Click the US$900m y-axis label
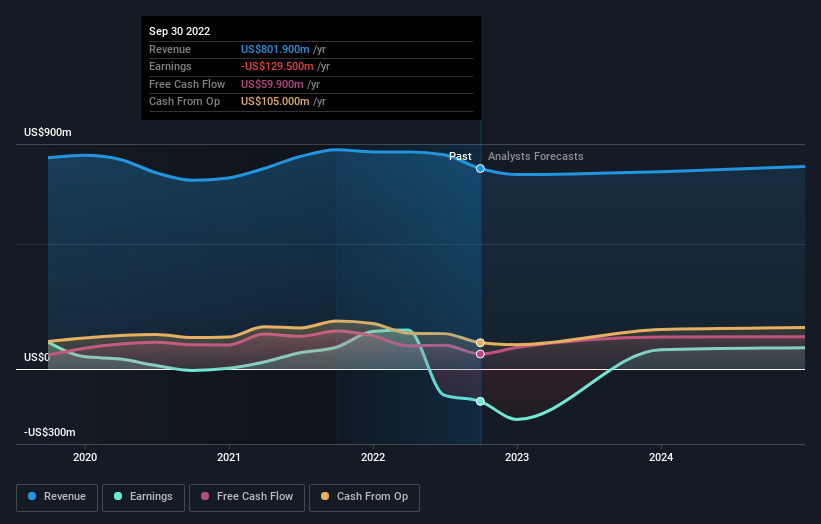 (x=48, y=132)
